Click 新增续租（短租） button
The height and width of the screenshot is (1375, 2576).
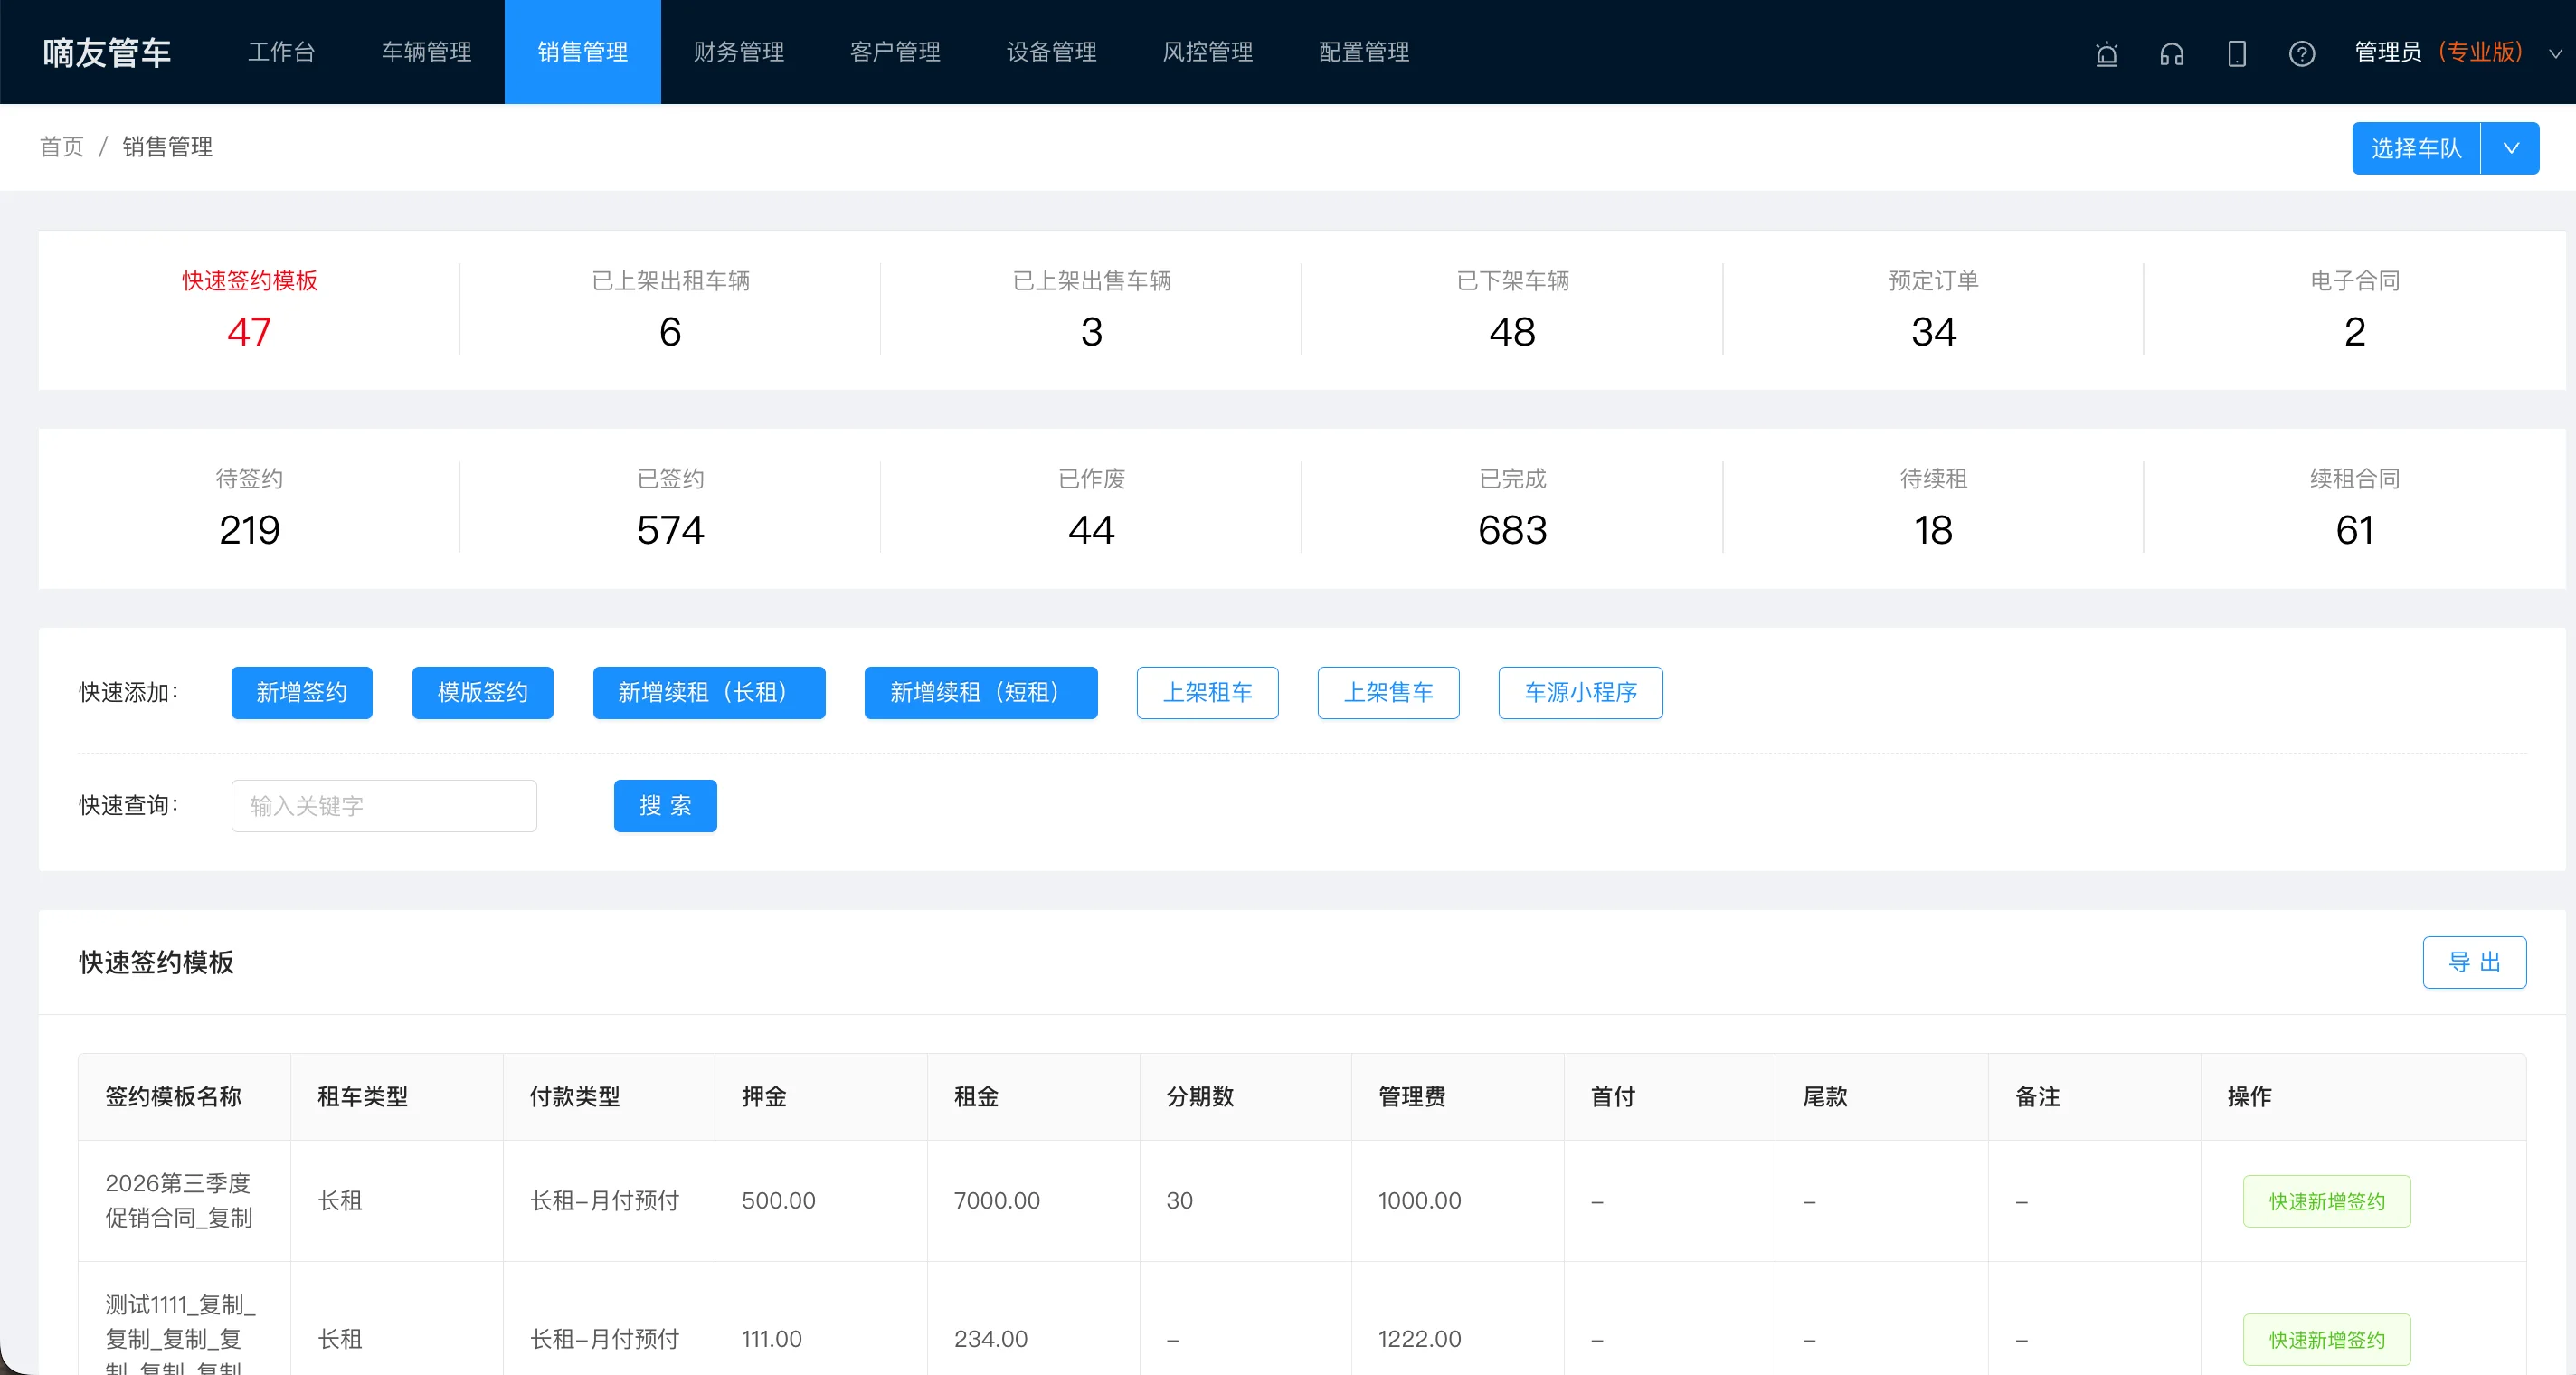pos(980,693)
